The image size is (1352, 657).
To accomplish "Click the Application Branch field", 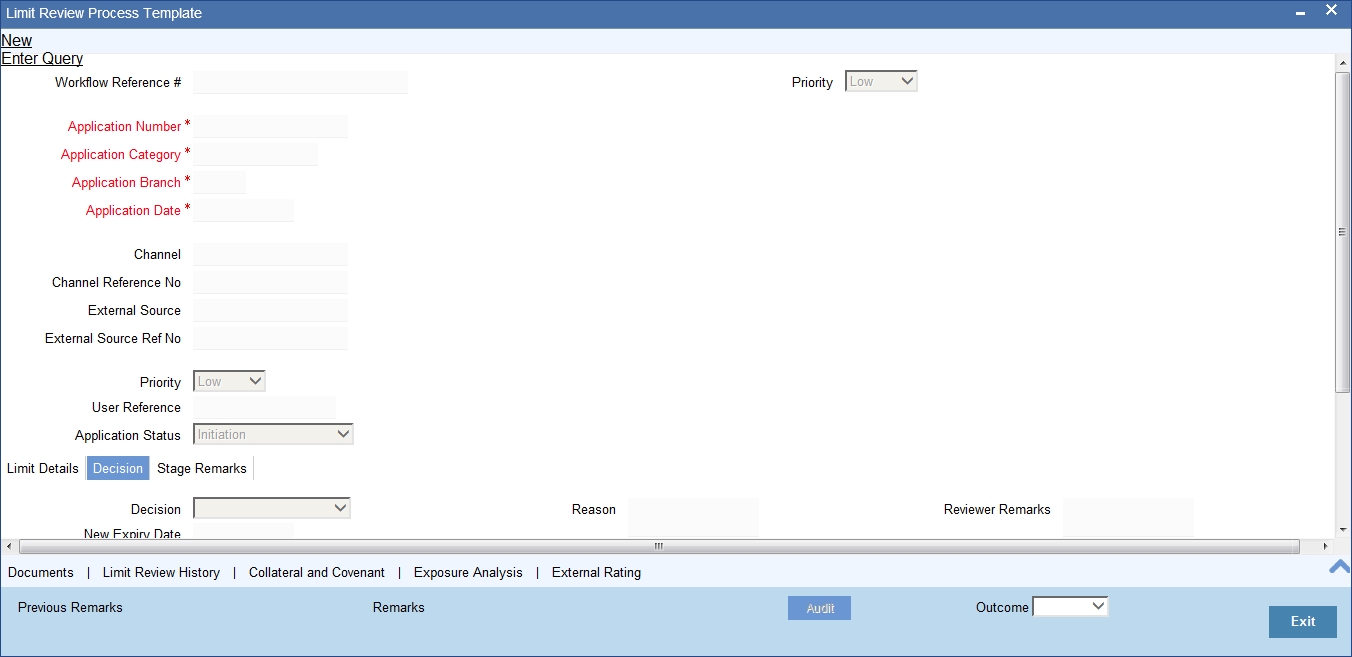I will pos(220,182).
